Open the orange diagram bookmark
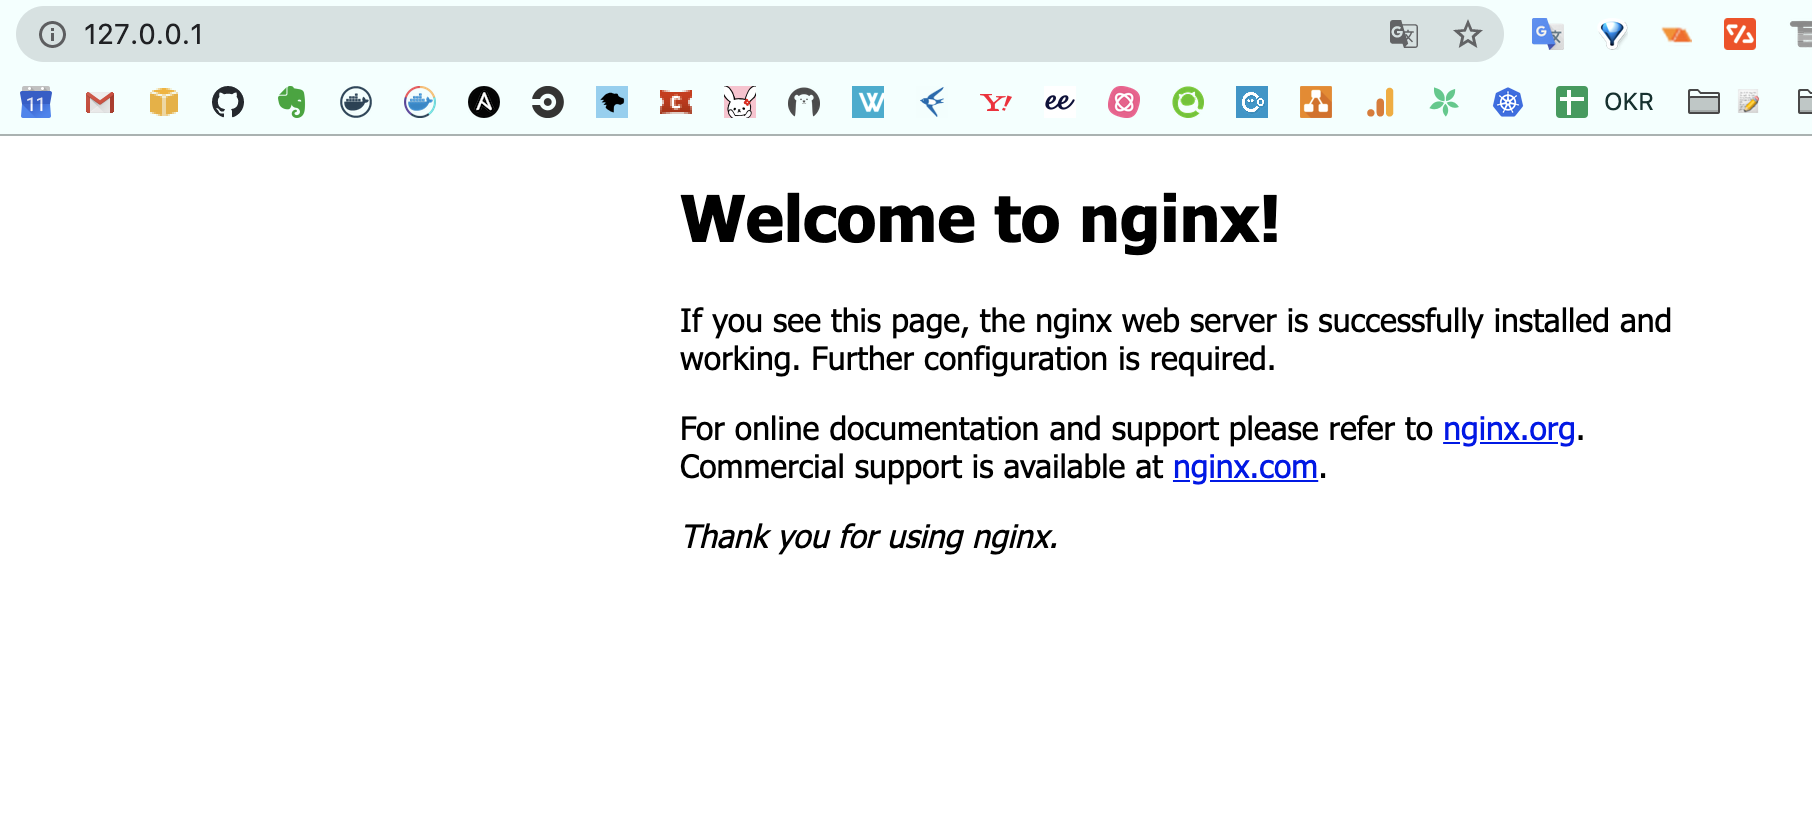Viewport: 1812px width, 838px height. pyautogui.click(x=1316, y=102)
